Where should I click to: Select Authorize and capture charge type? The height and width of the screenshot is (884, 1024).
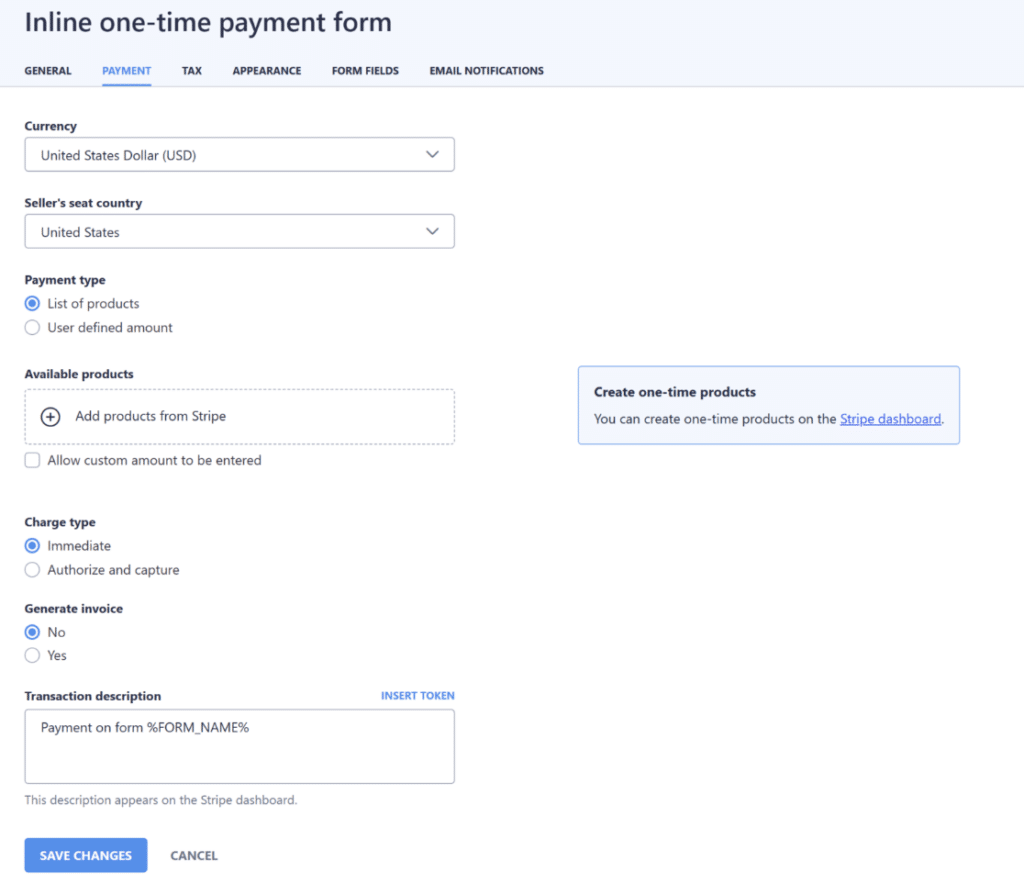point(31,569)
